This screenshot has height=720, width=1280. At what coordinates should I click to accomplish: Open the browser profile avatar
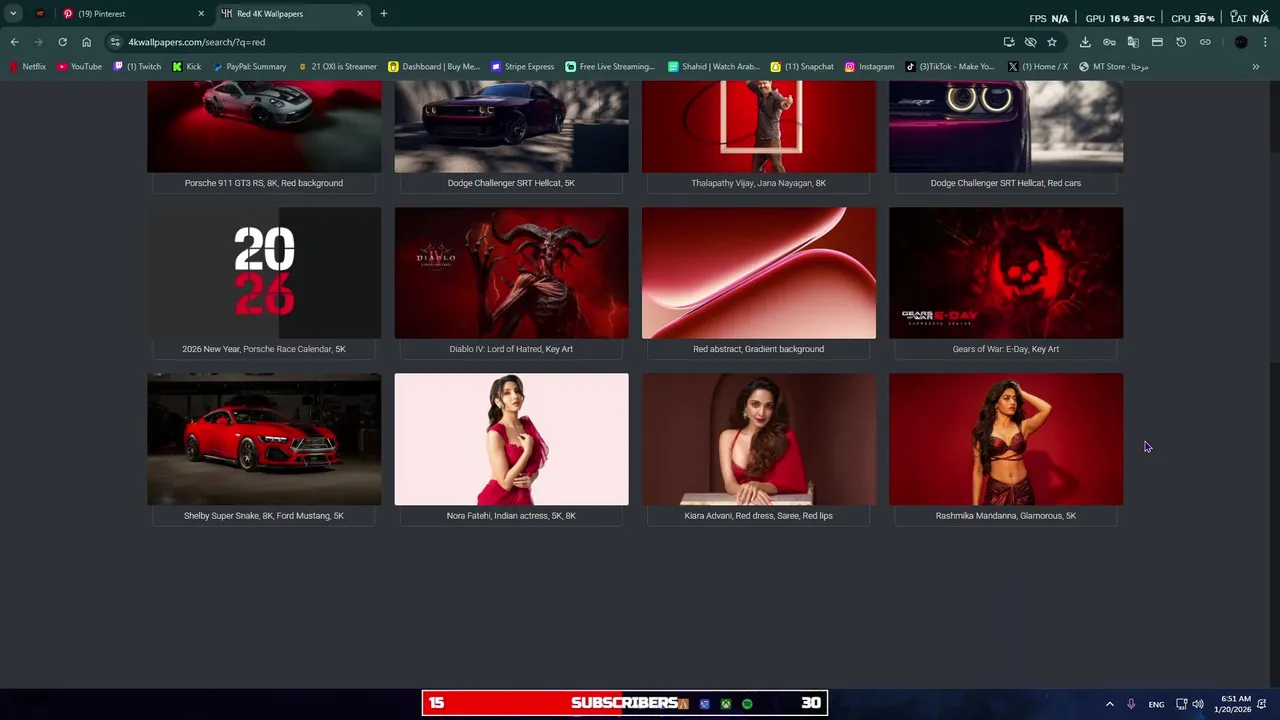(1241, 42)
